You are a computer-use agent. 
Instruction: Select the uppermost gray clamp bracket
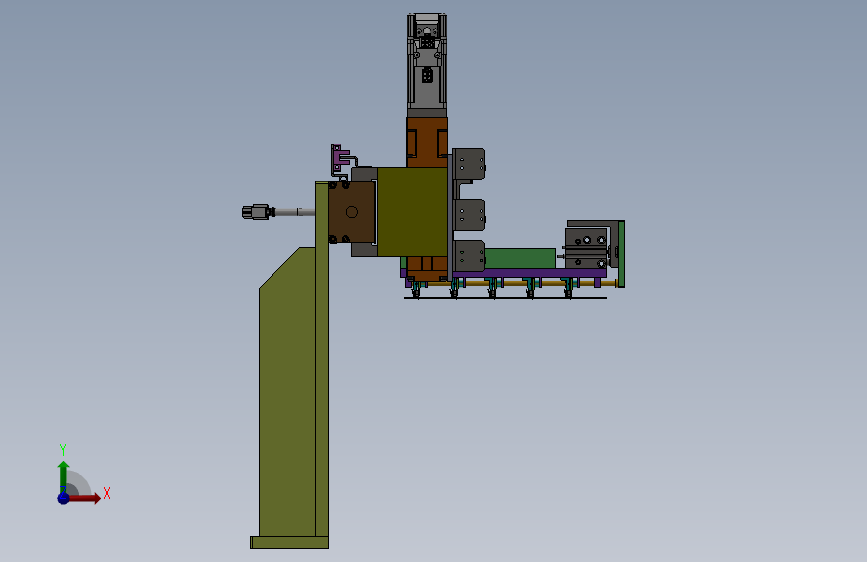(469, 164)
